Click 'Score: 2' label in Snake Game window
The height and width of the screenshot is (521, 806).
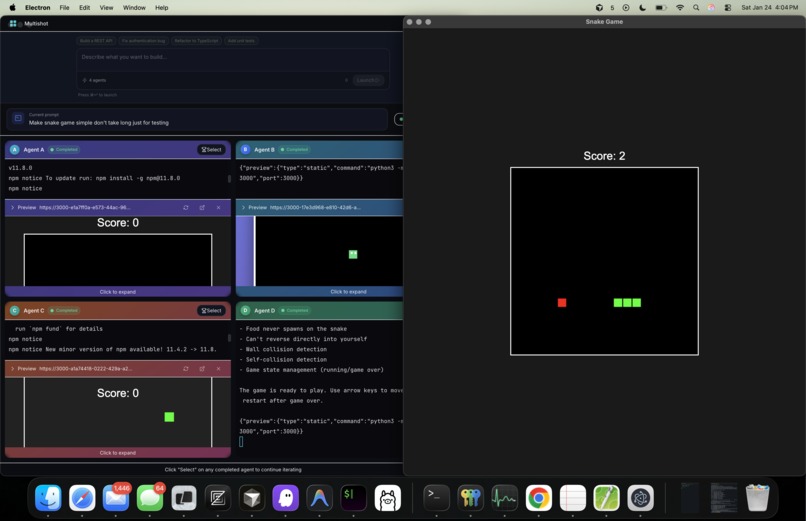point(604,156)
